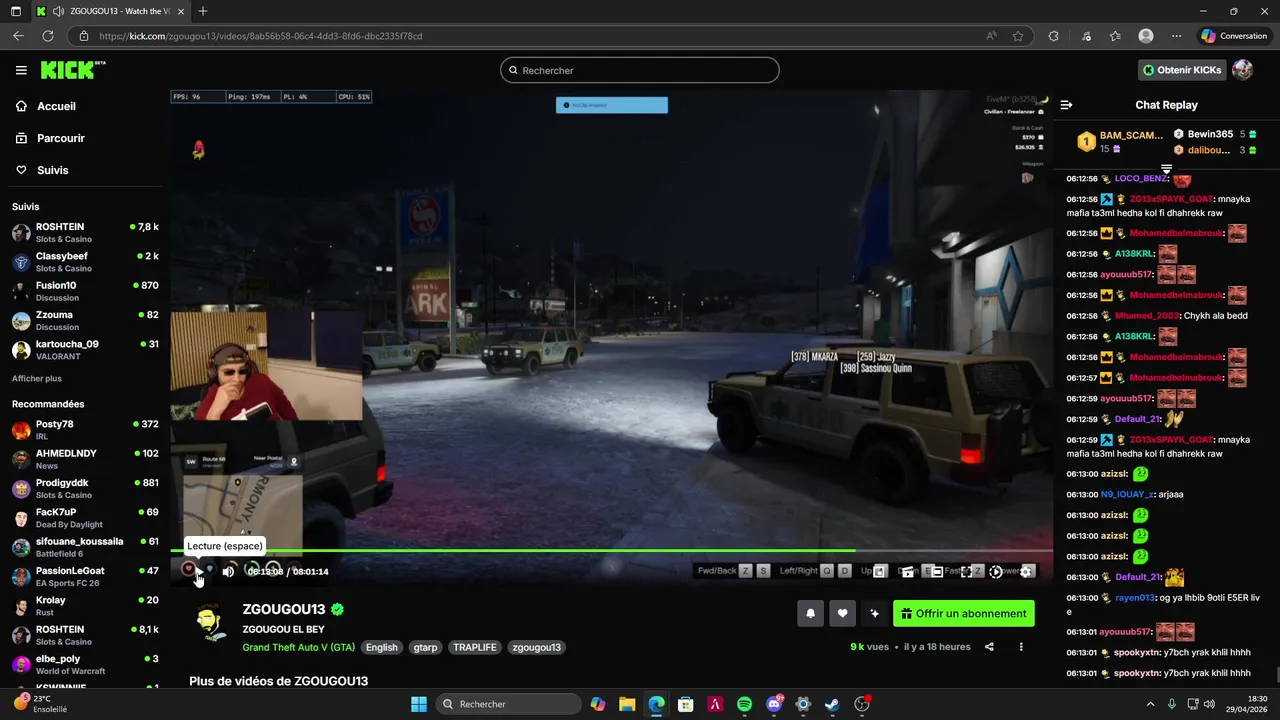1280x720 pixels.
Task: Open sifouane_koussalla Battlefield 6 channel
Action: pyautogui.click(x=85, y=547)
